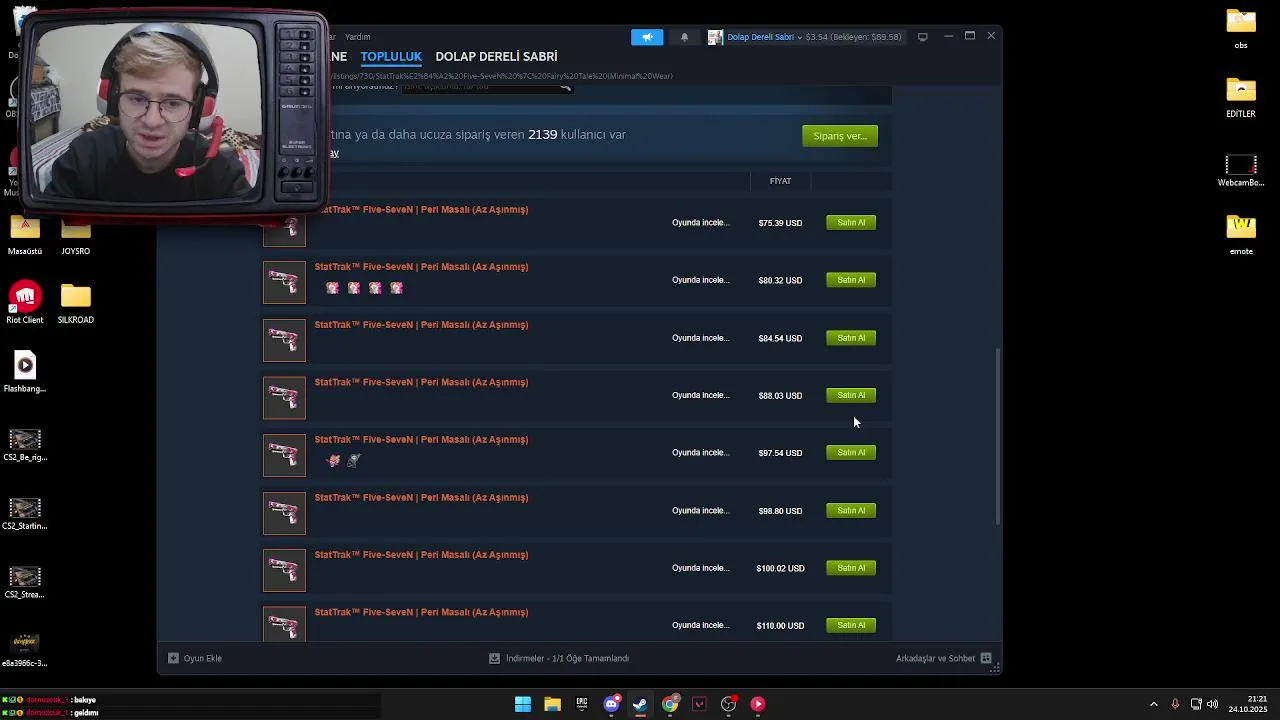Open Riot Client desktop icon
The width and height of the screenshot is (1280, 720).
[x=25, y=302]
